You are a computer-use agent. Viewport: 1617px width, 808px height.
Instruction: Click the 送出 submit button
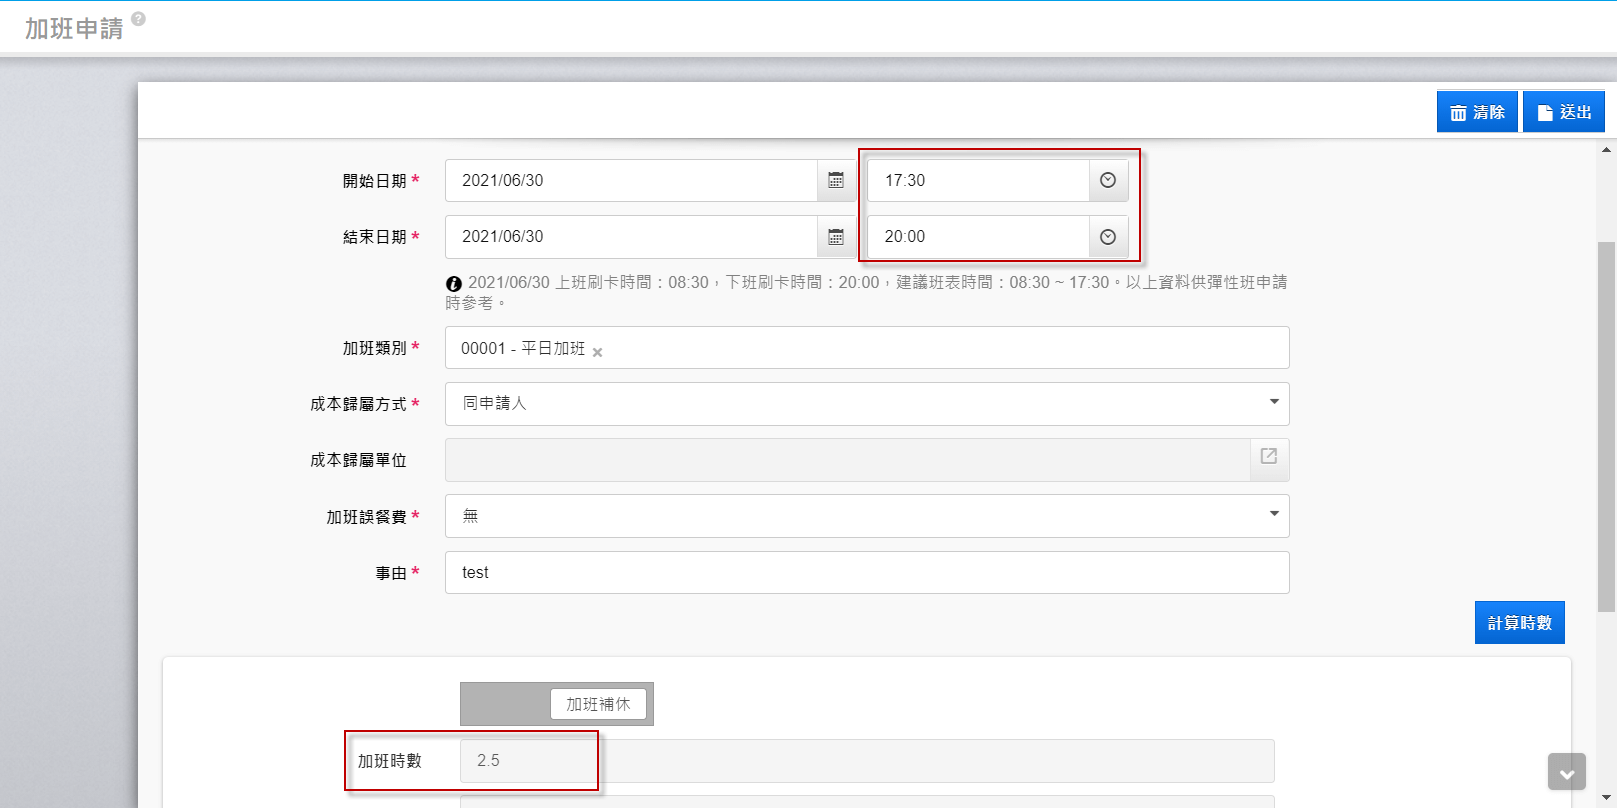[1564, 112]
